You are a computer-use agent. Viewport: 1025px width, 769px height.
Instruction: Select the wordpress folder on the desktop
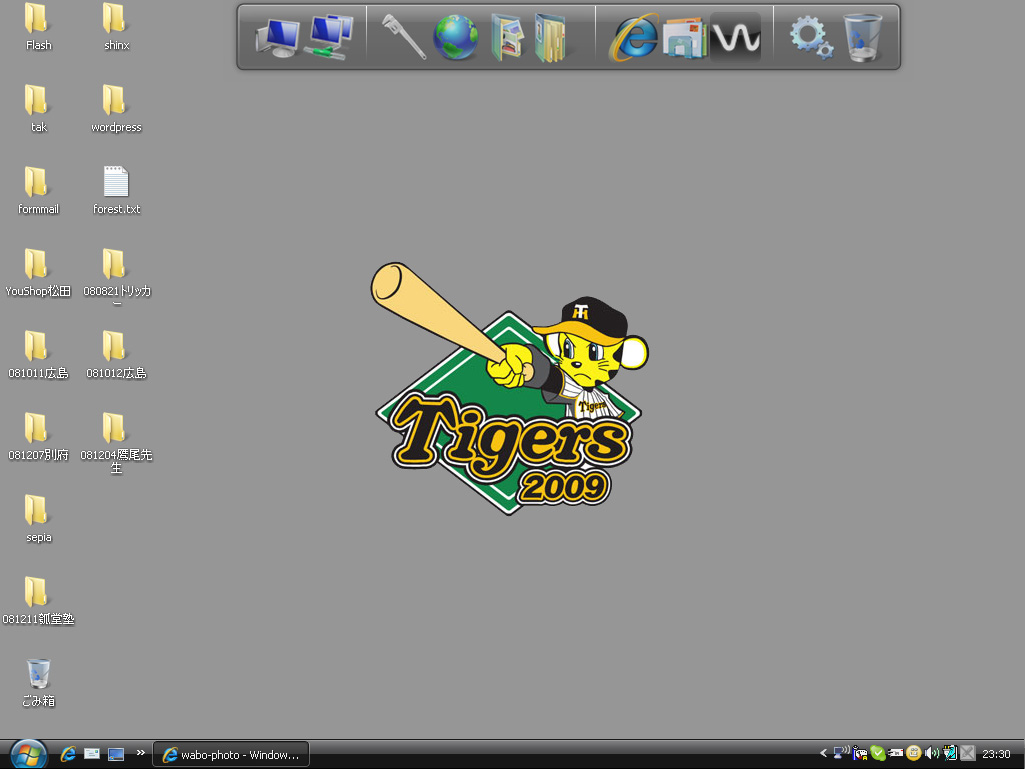[116, 109]
